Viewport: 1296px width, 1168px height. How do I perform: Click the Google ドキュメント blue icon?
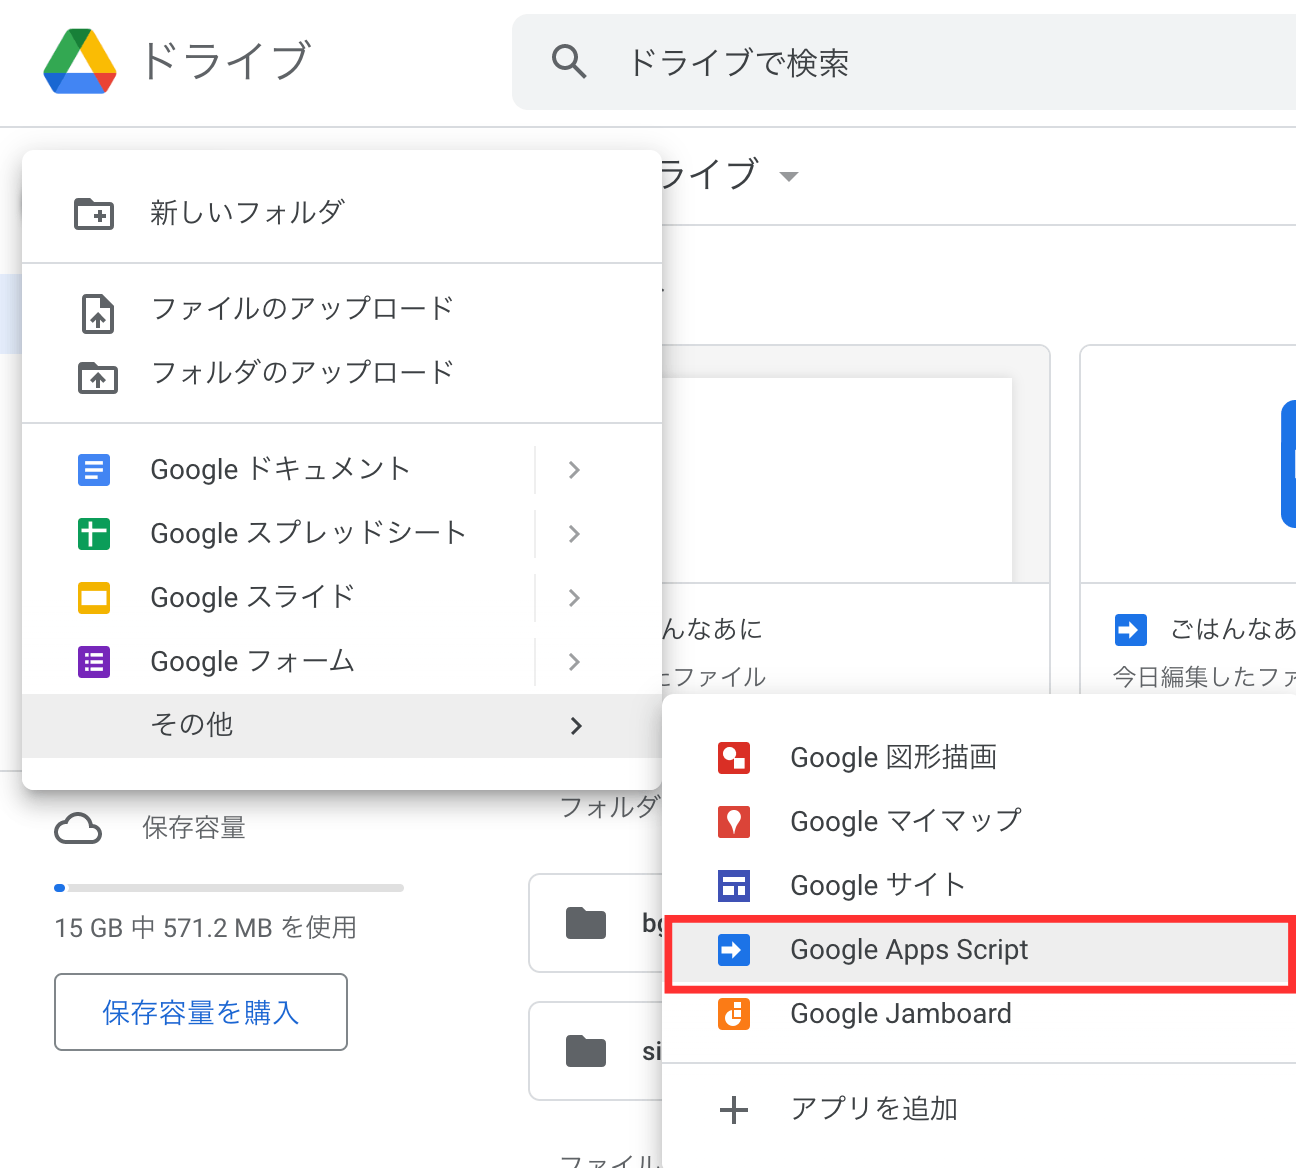click(94, 469)
